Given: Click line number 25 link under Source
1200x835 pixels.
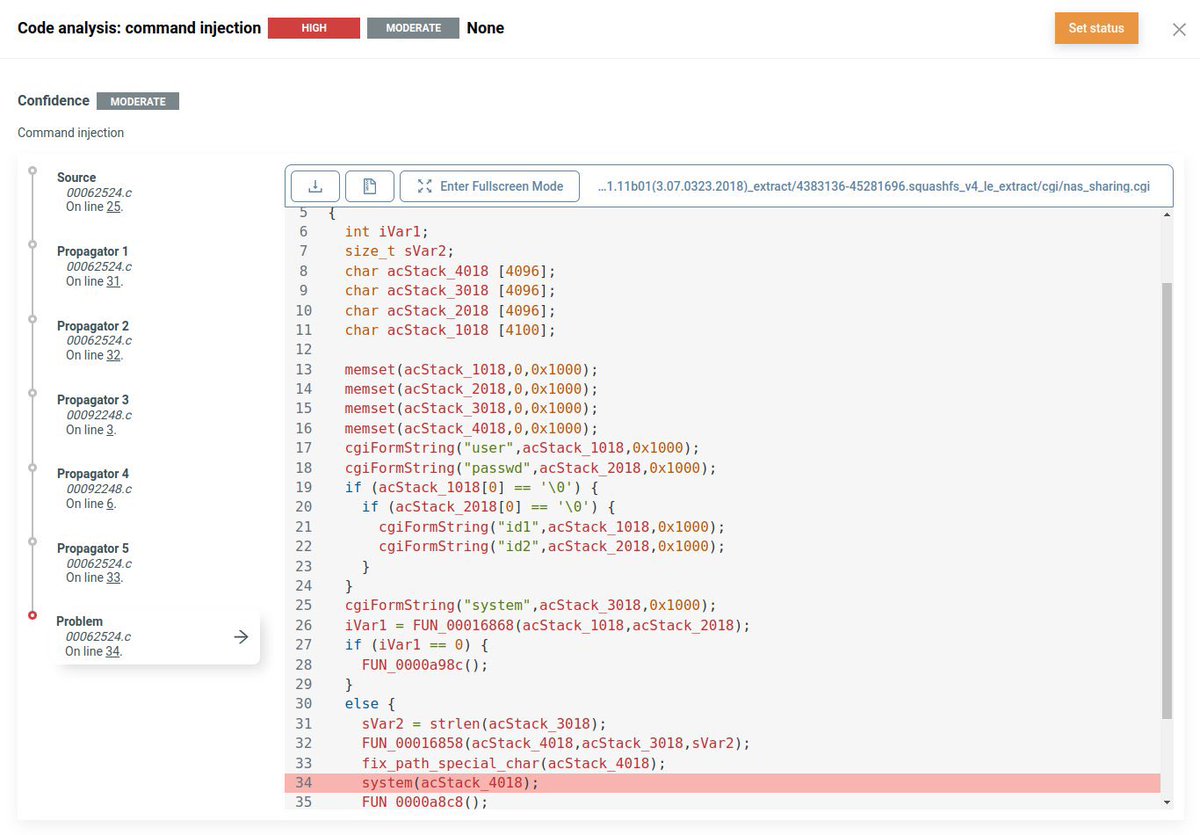Looking at the screenshot, I should click(113, 207).
